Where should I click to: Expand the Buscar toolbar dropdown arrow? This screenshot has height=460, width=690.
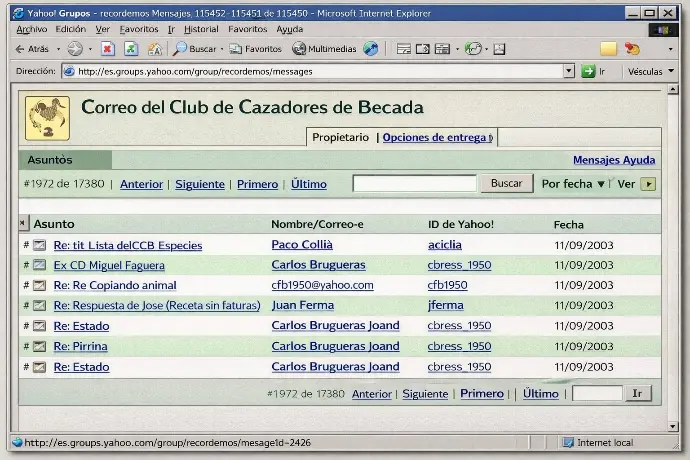click(222, 49)
